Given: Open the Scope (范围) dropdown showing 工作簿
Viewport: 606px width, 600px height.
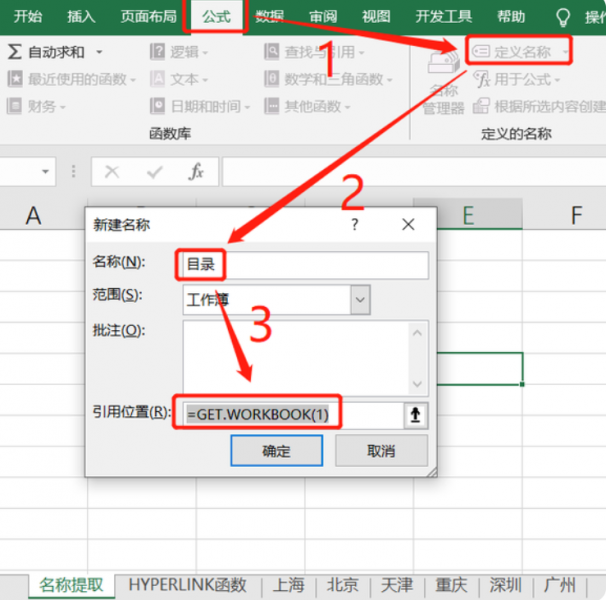Looking at the screenshot, I should [276, 300].
